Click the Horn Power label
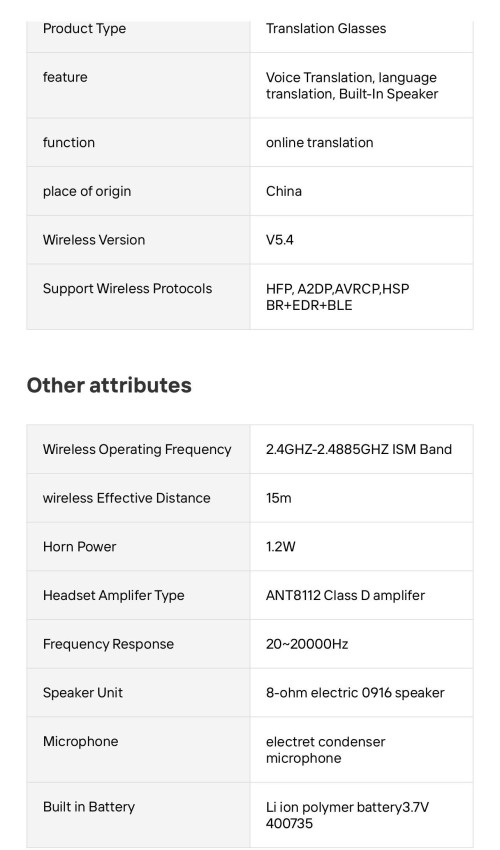Viewport: 500px width, 850px height. pos(79,547)
